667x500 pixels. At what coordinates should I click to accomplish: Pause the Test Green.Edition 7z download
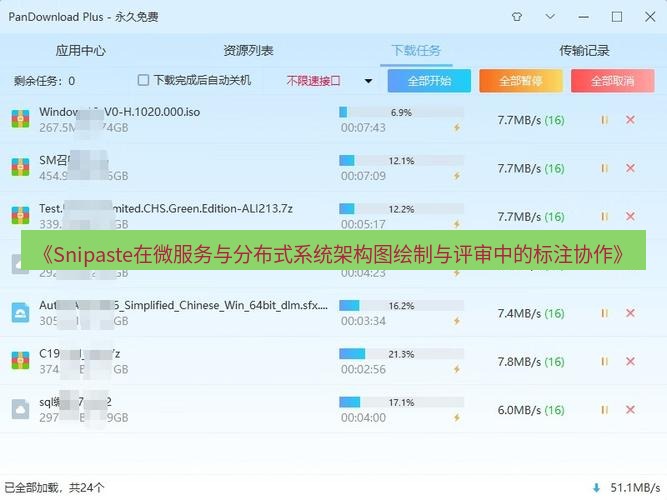[x=604, y=217]
